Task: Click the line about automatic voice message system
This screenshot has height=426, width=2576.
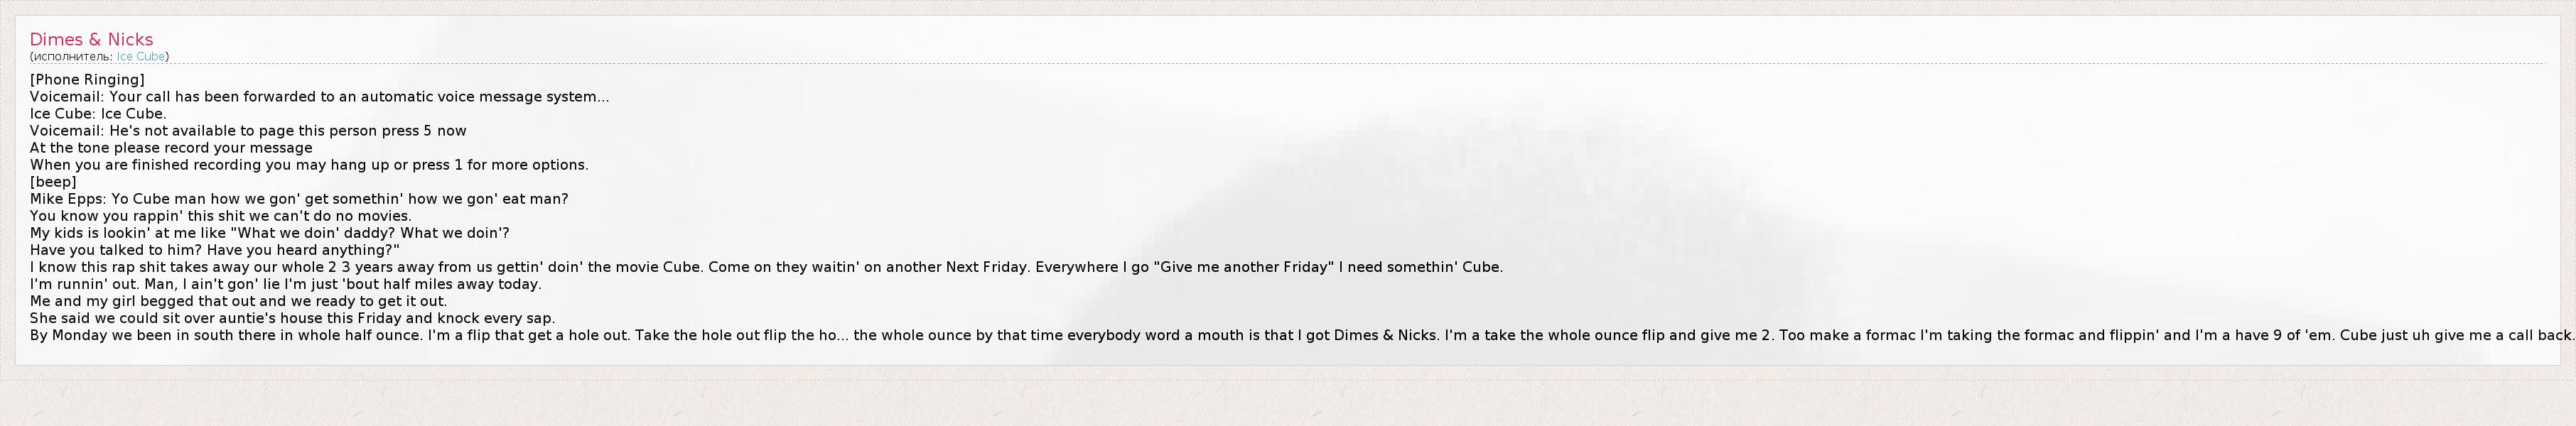Action: (319, 97)
